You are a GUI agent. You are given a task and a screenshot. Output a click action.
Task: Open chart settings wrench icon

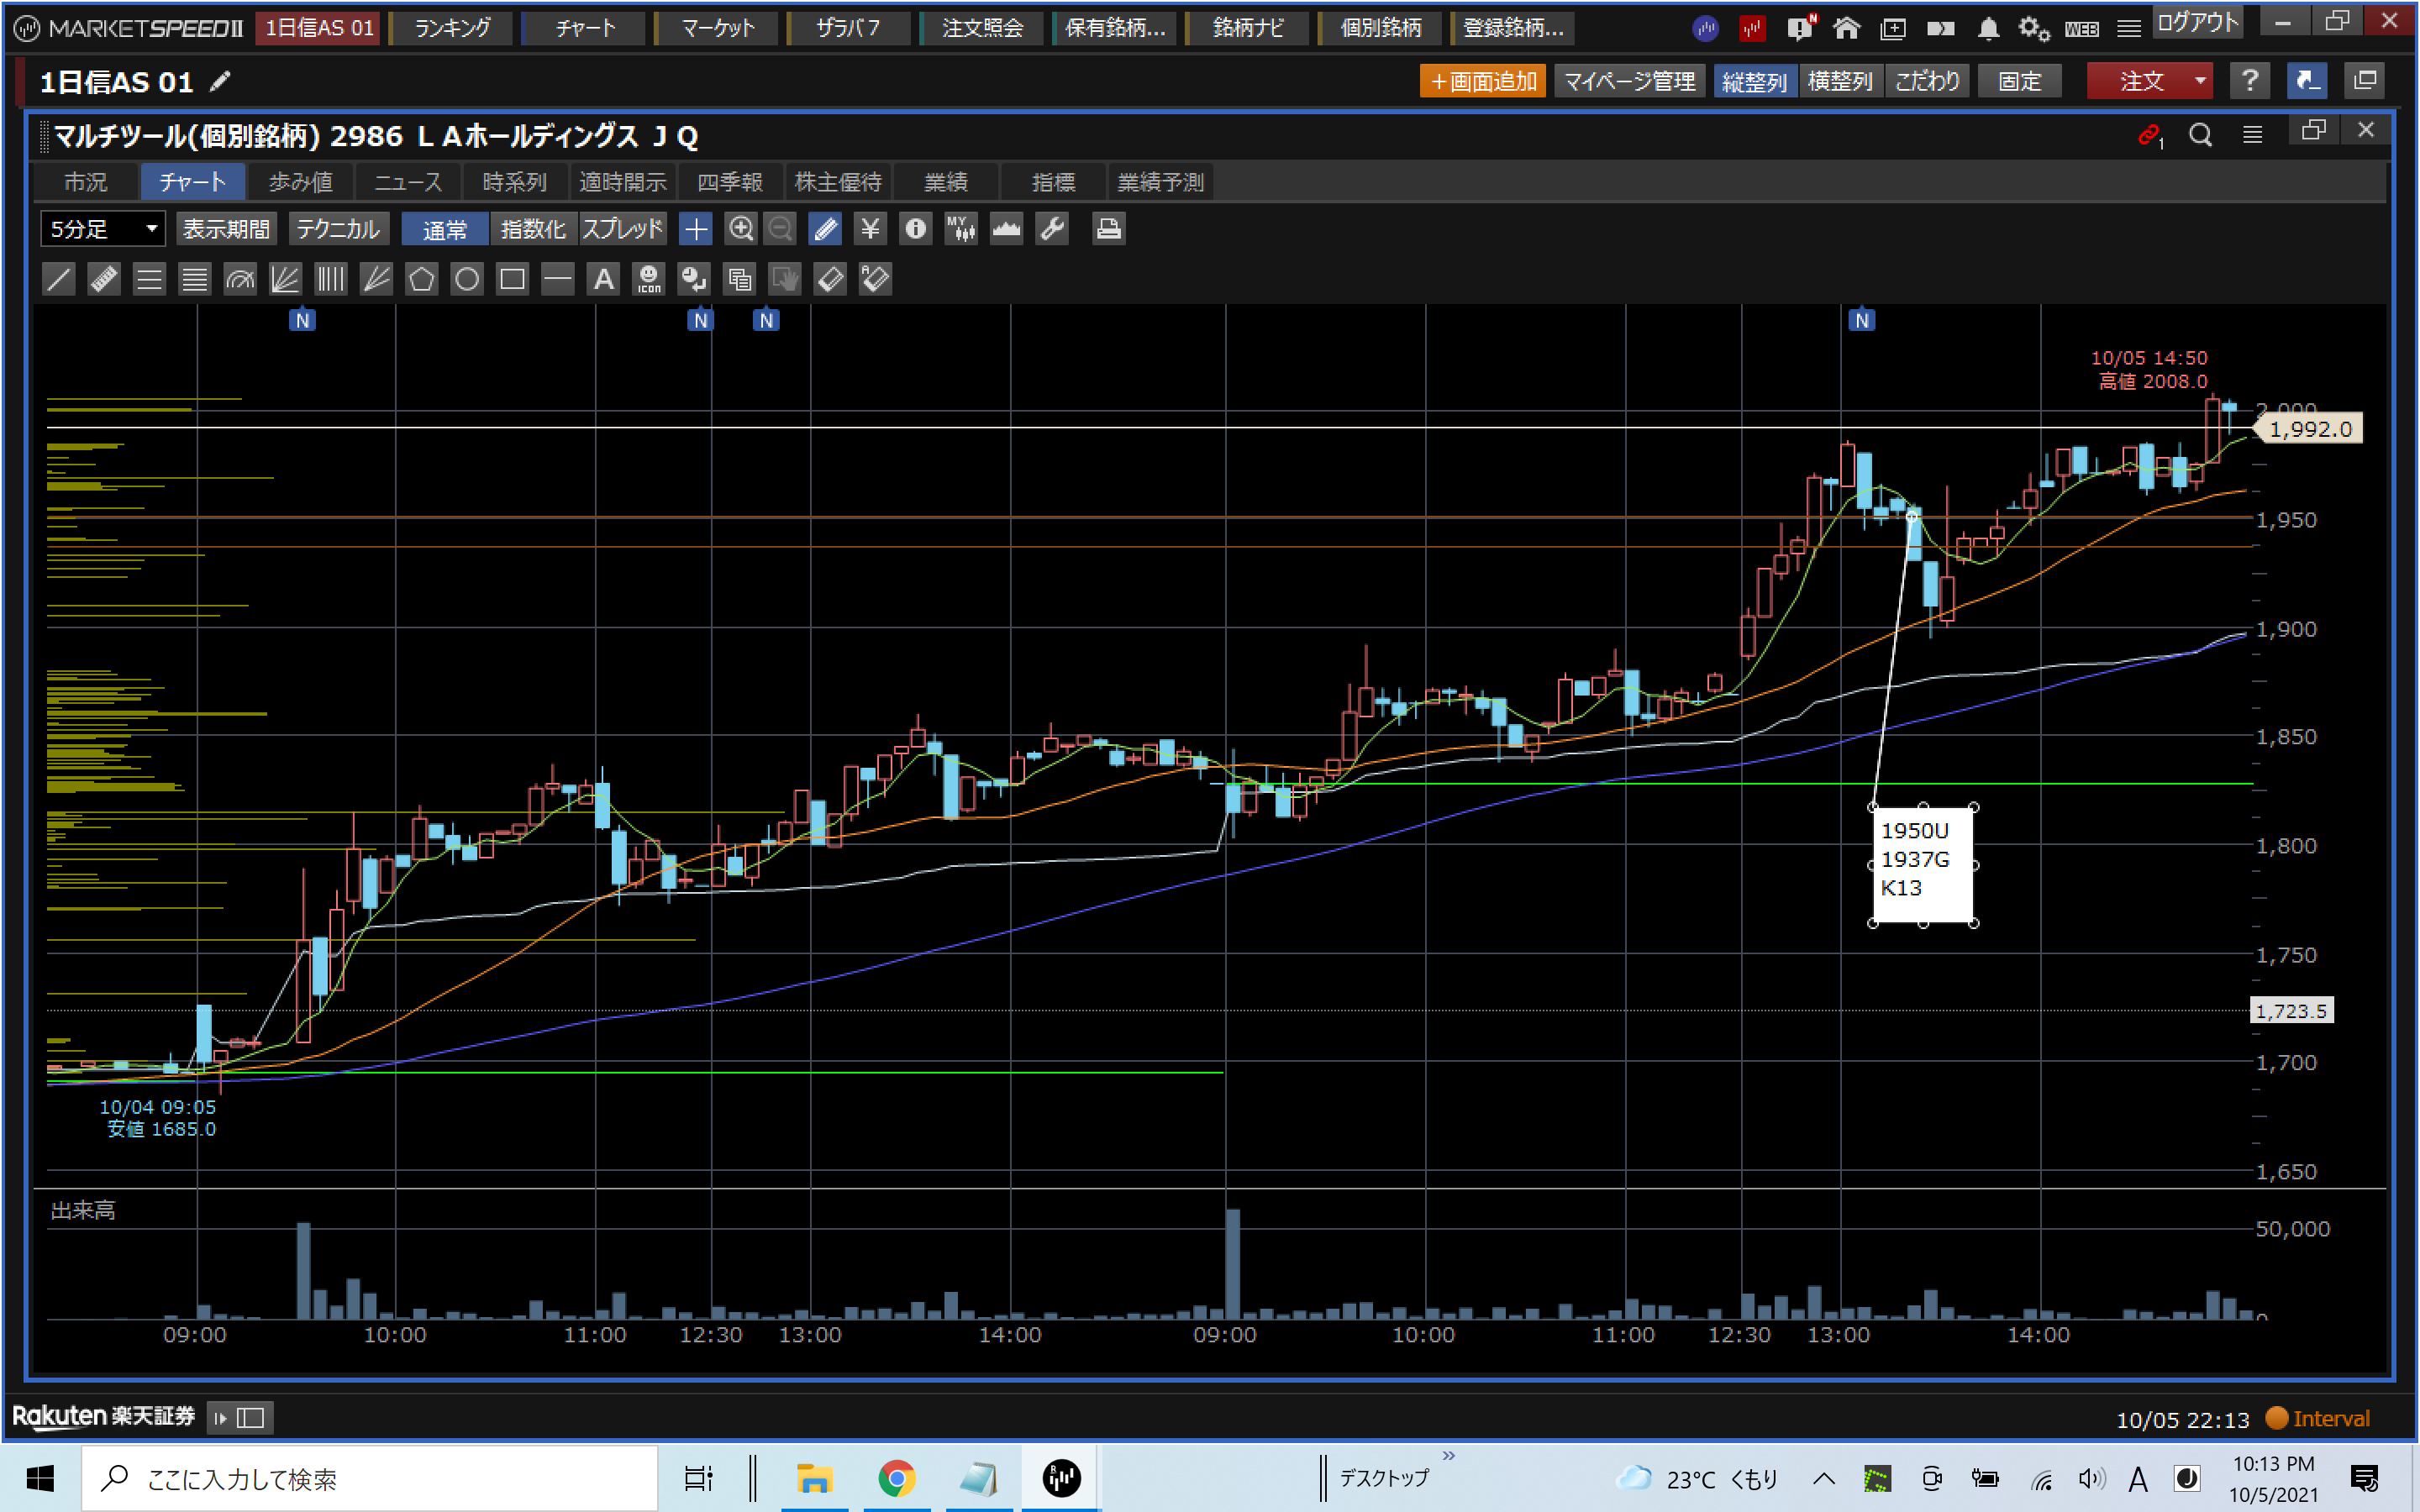coord(1052,229)
